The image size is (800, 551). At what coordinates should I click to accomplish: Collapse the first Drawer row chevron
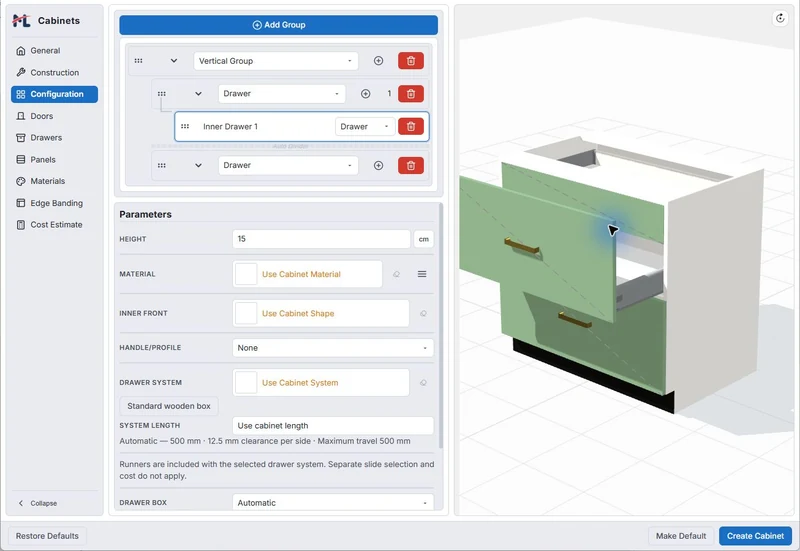(198, 94)
